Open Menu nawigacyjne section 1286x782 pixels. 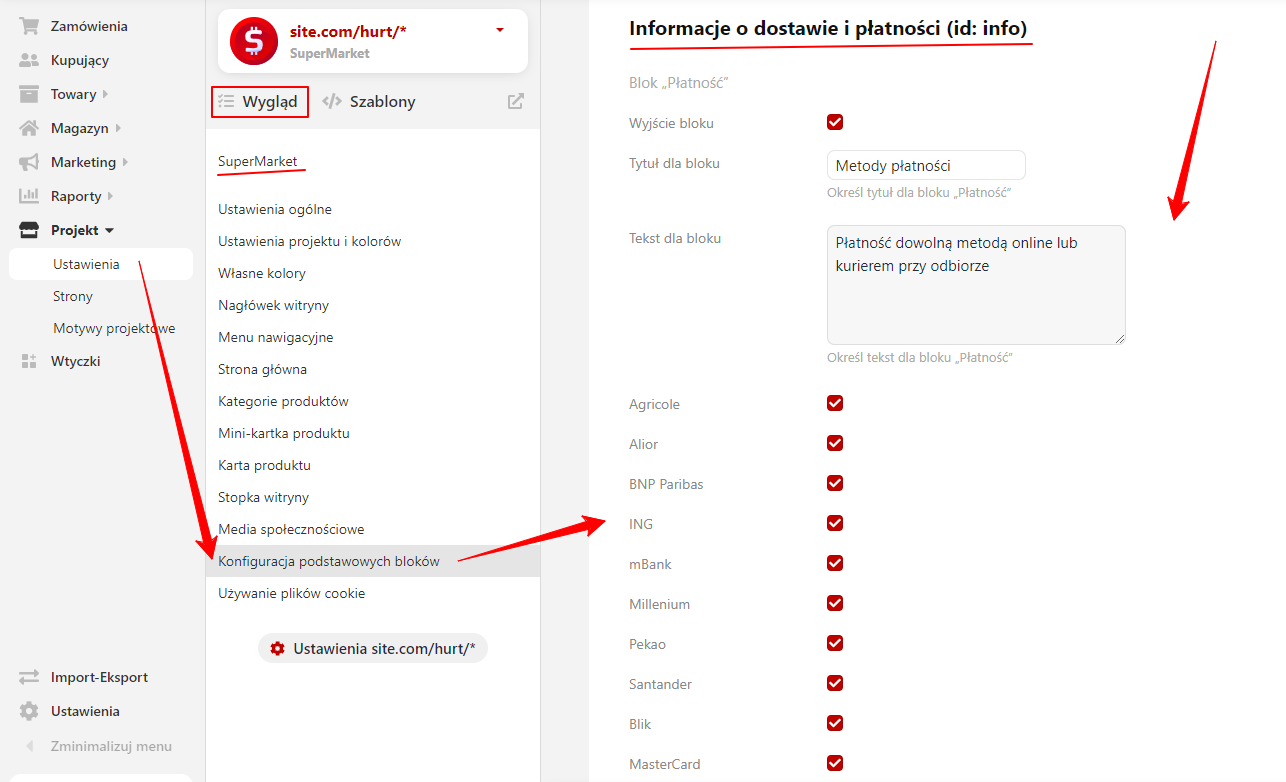(x=276, y=337)
